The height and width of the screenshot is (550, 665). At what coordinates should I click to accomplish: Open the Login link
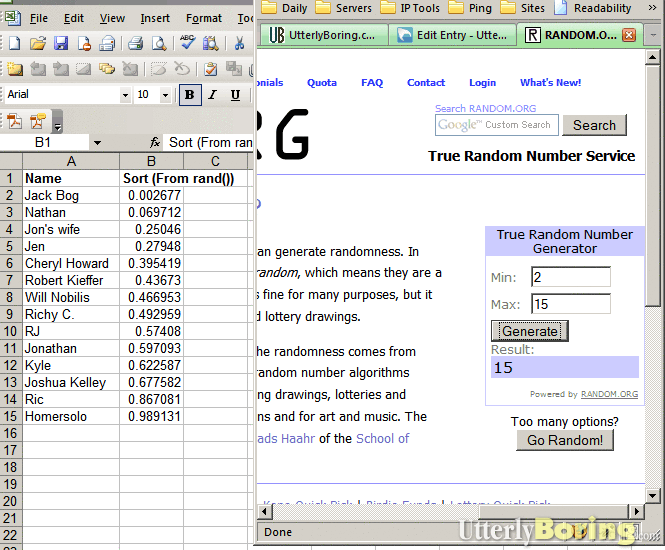(482, 83)
